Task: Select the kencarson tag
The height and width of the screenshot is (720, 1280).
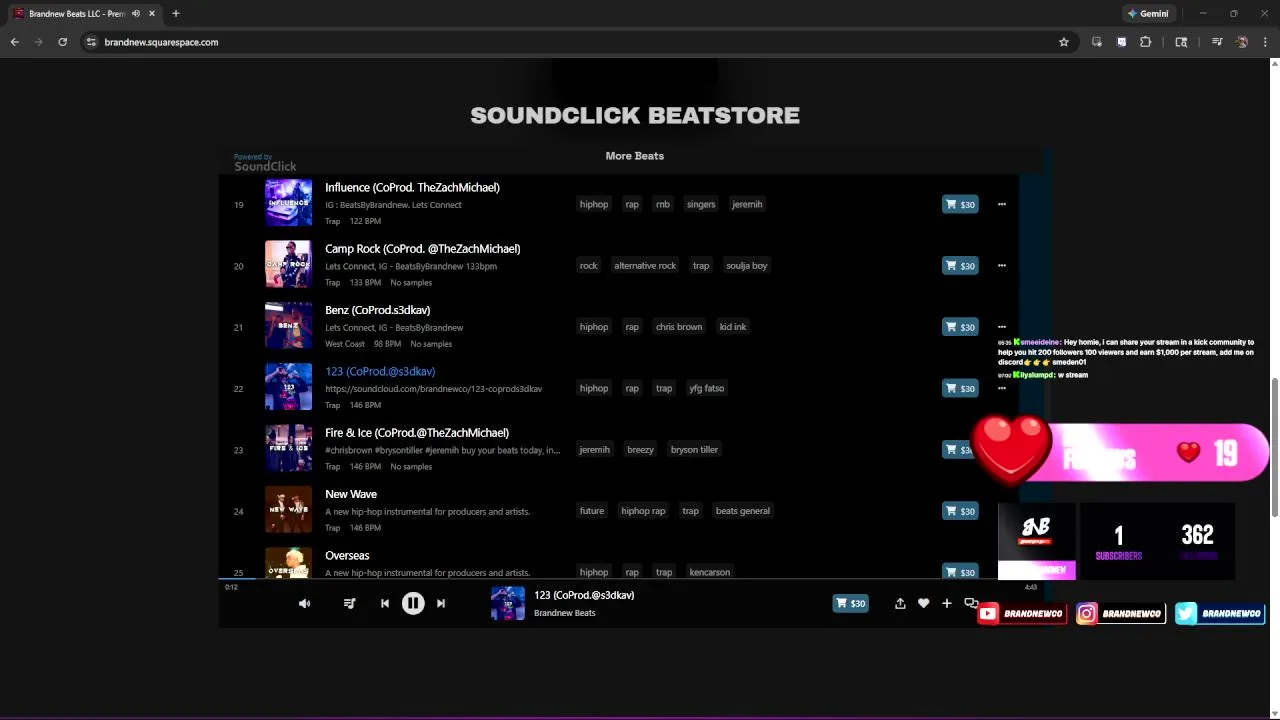Action: [x=709, y=572]
